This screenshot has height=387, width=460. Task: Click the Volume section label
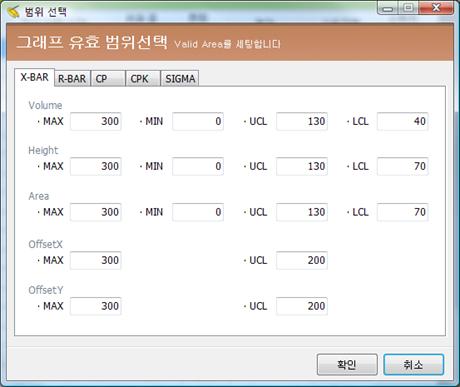click(45, 105)
